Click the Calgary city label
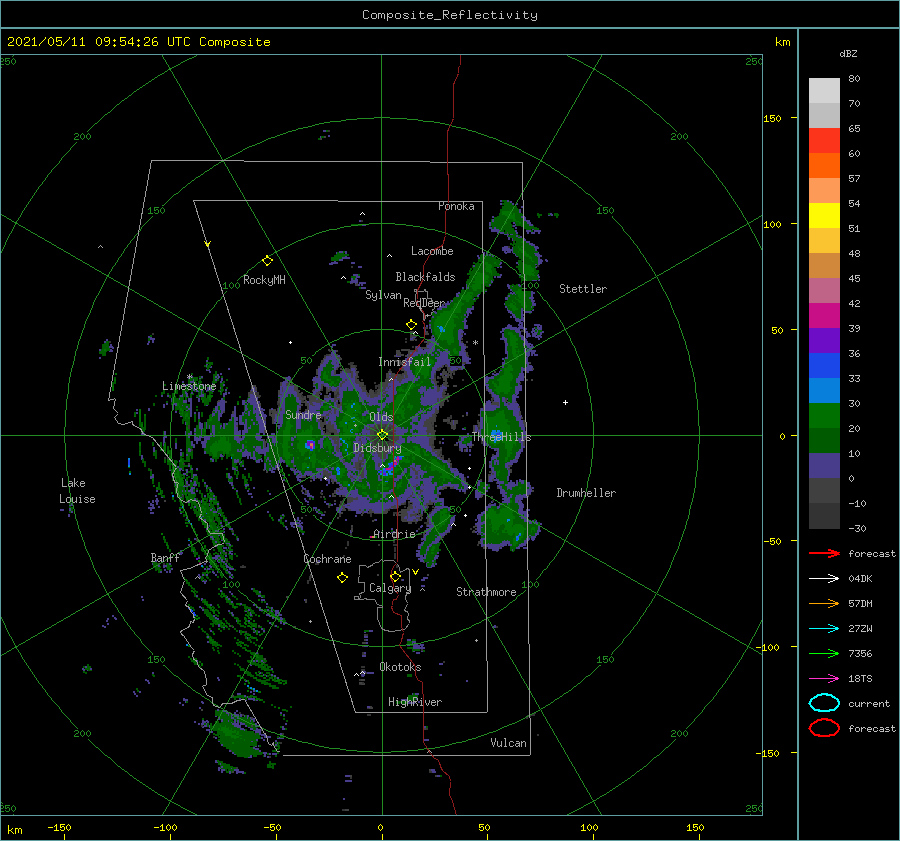This screenshot has width=900, height=841. 390,588
